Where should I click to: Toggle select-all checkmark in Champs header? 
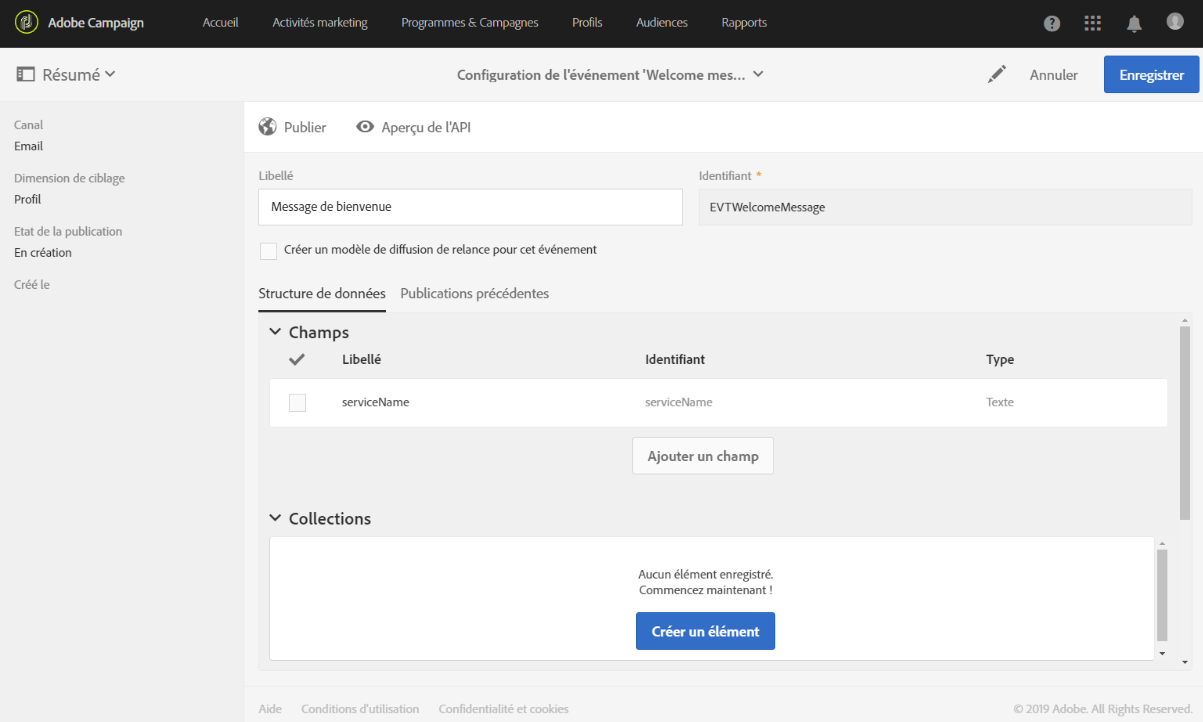[297, 360]
